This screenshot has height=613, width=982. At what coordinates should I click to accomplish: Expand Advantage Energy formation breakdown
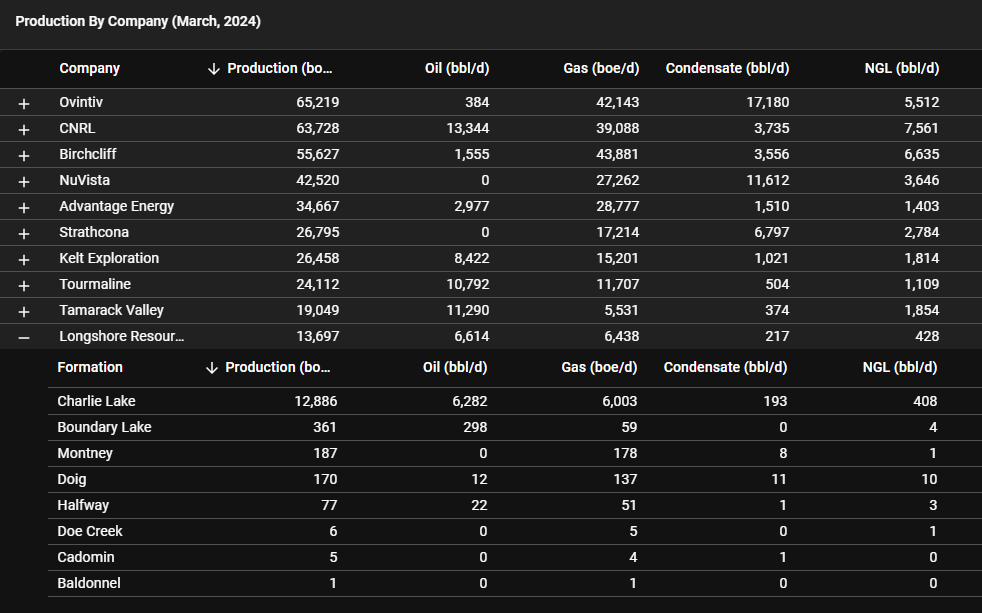click(x=24, y=207)
